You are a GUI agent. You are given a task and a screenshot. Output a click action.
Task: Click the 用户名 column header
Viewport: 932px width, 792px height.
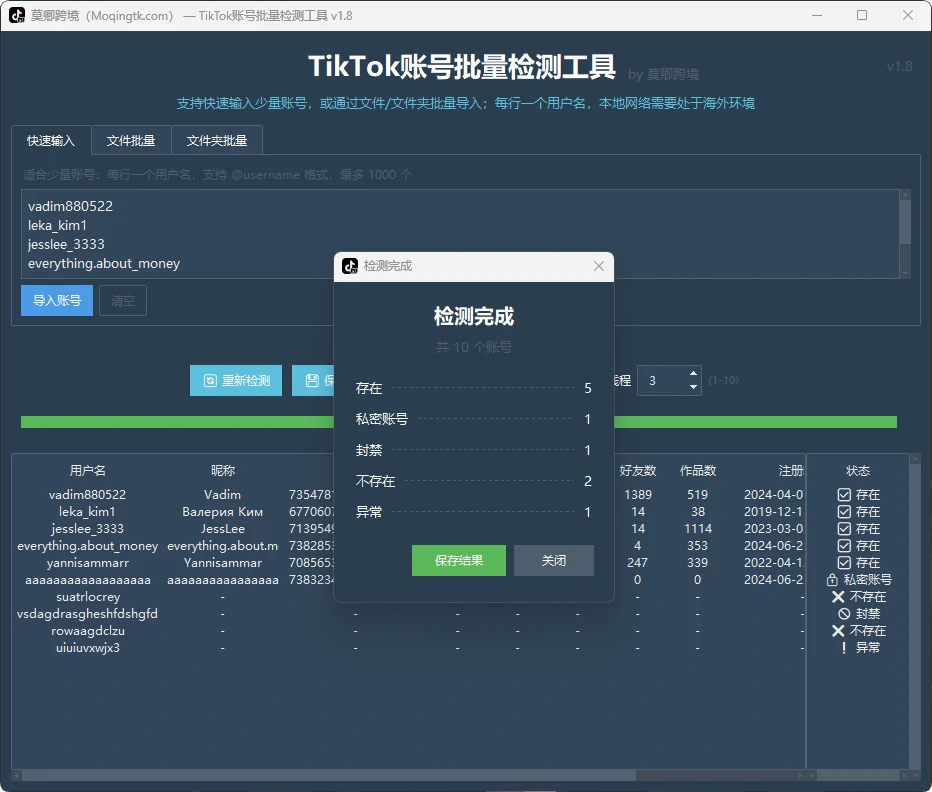coord(88,470)
